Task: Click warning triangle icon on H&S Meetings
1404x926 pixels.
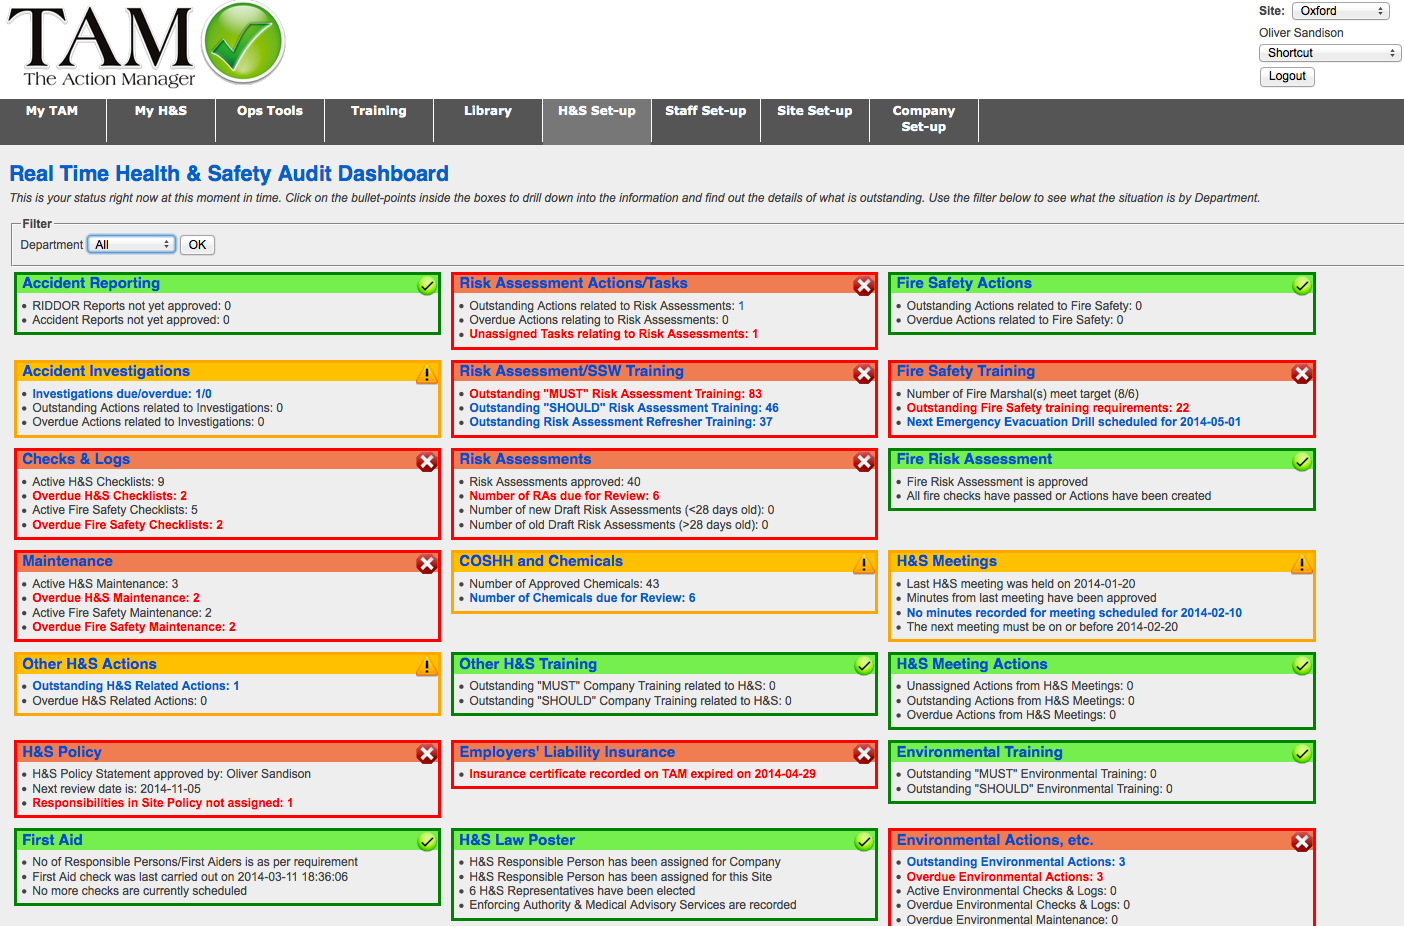Action: click(x=1302, y=564)
